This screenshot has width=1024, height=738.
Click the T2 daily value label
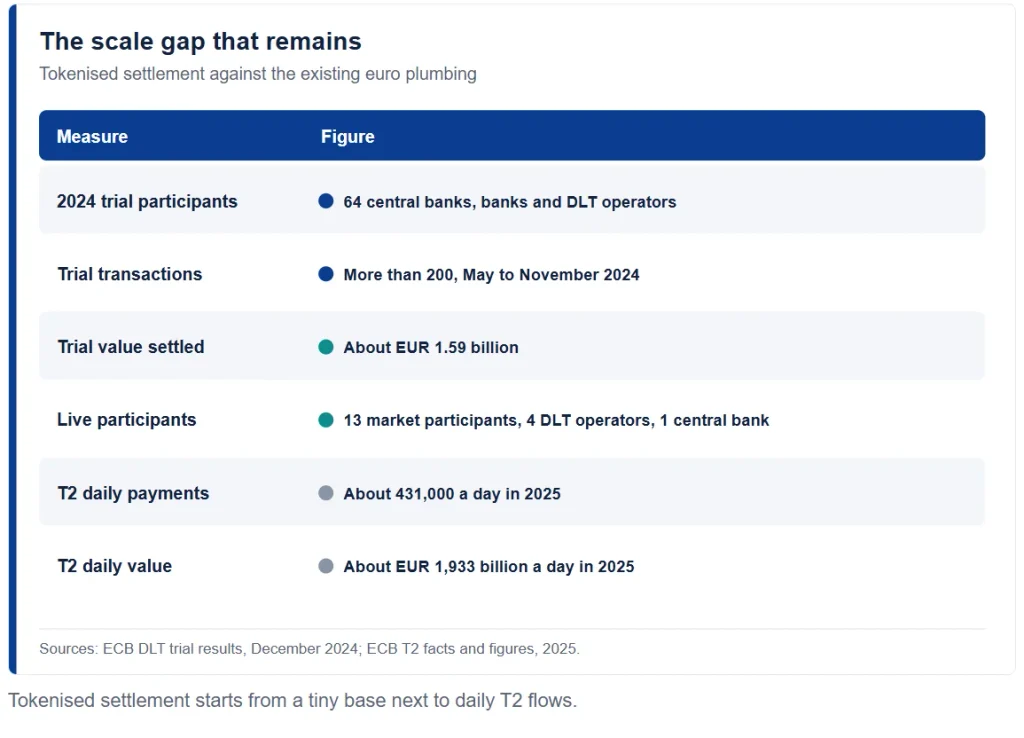click(114, 566)
